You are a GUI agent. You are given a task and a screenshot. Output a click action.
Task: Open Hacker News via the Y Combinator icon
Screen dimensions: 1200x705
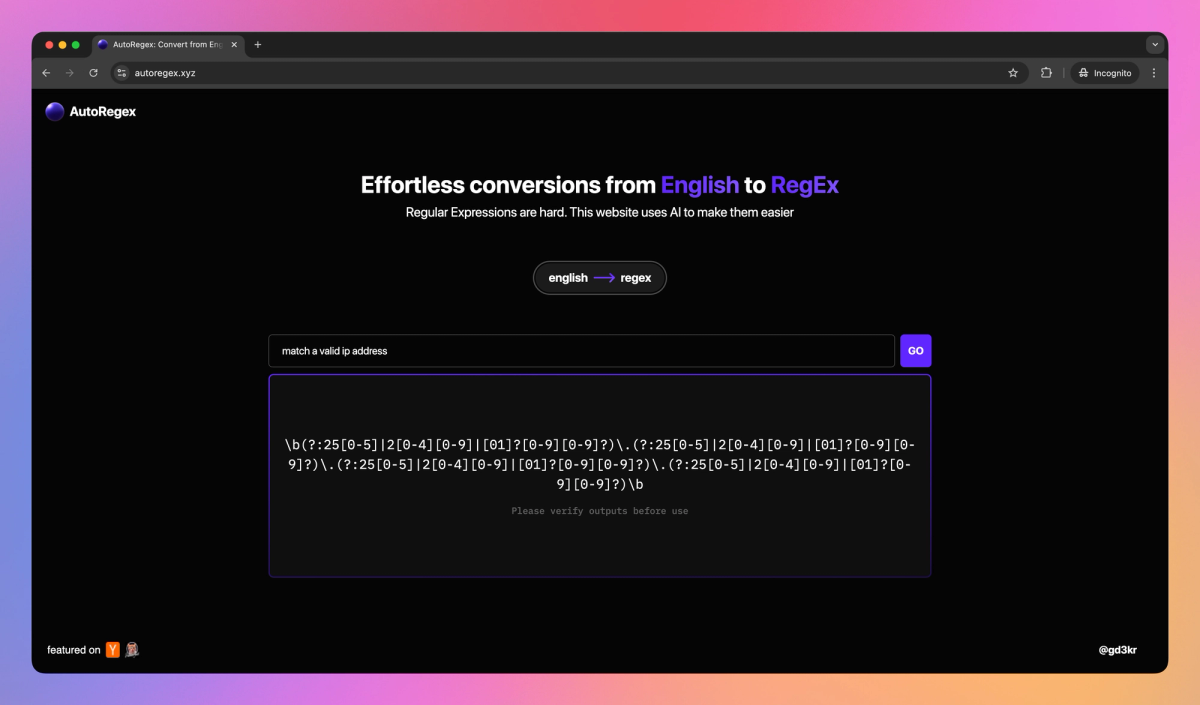point(112,649)
